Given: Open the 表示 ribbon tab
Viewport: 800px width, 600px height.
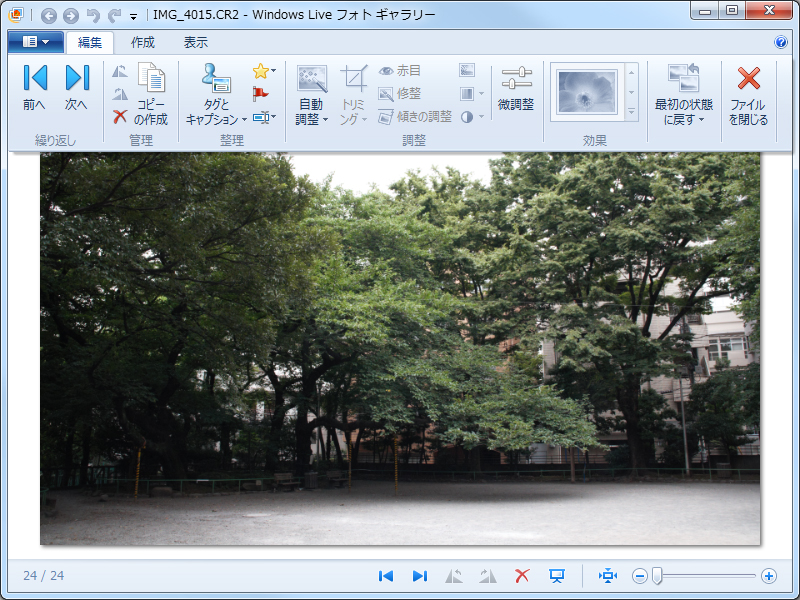Looking at the screenshot, I should pyautogui.click(x=193, y=42).
